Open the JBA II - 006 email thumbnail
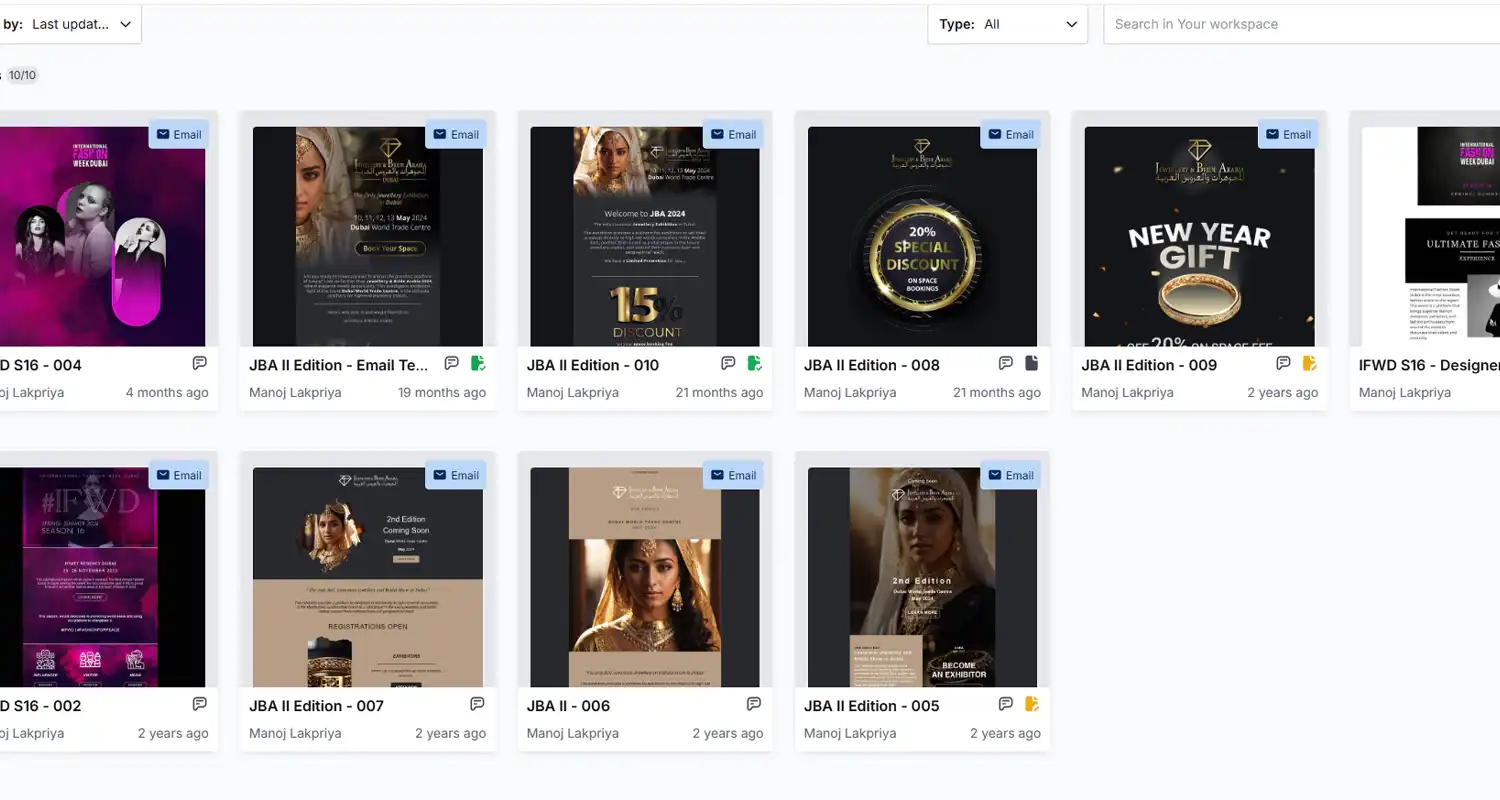 pyautogui.click(x=644, y=575)
